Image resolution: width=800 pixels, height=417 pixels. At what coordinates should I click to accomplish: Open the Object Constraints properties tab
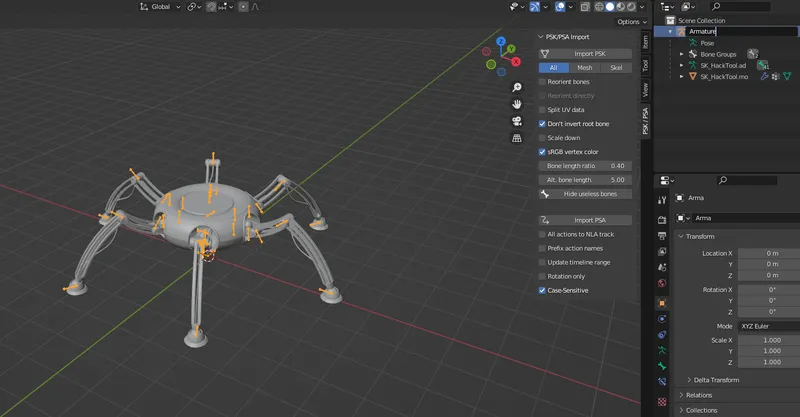point(662,335)
